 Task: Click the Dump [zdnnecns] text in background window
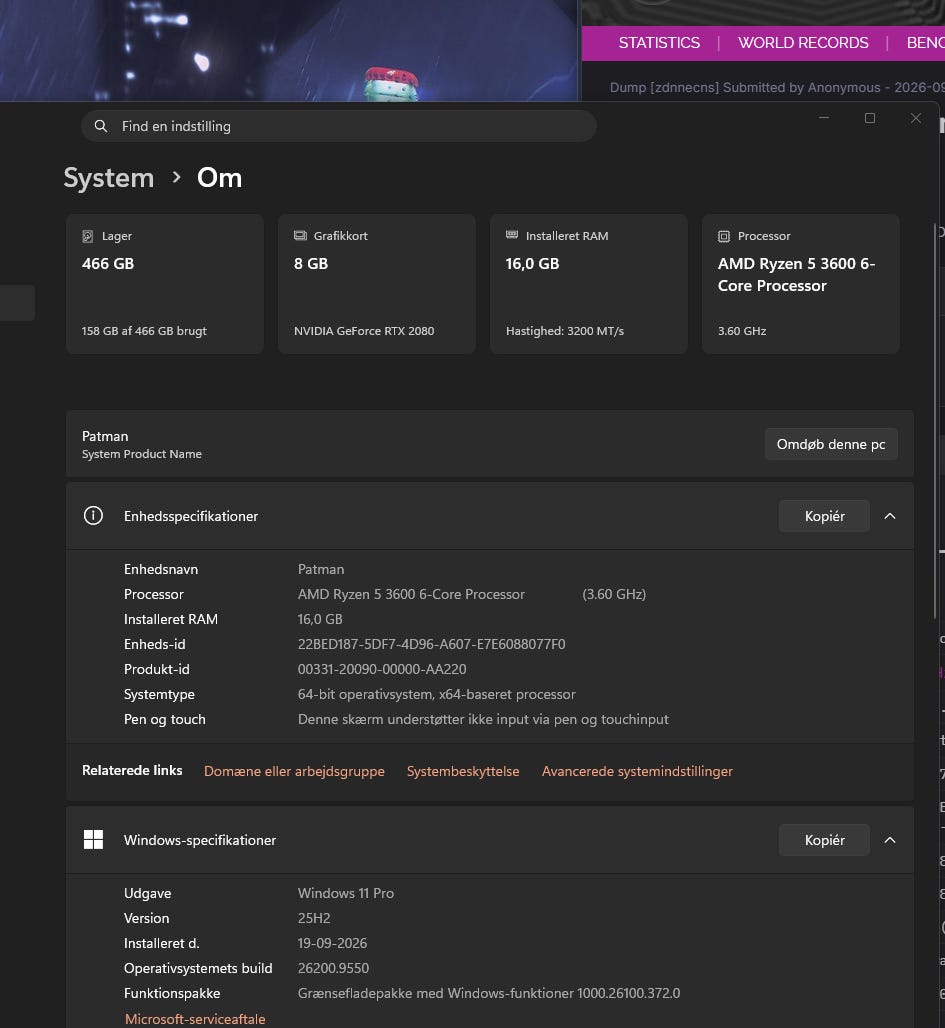click(777, 88)
